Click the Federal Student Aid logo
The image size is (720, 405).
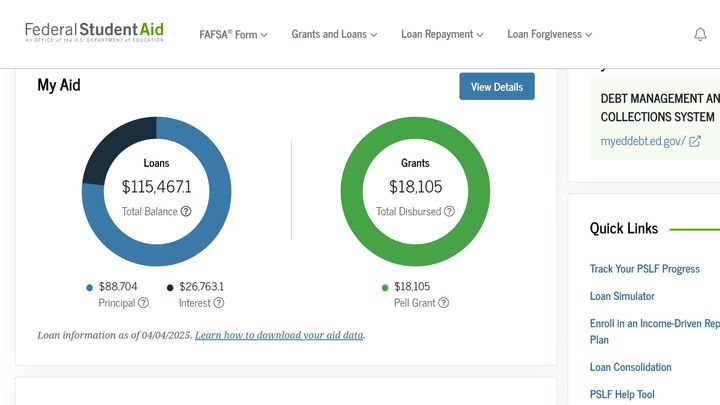point(95,32)
